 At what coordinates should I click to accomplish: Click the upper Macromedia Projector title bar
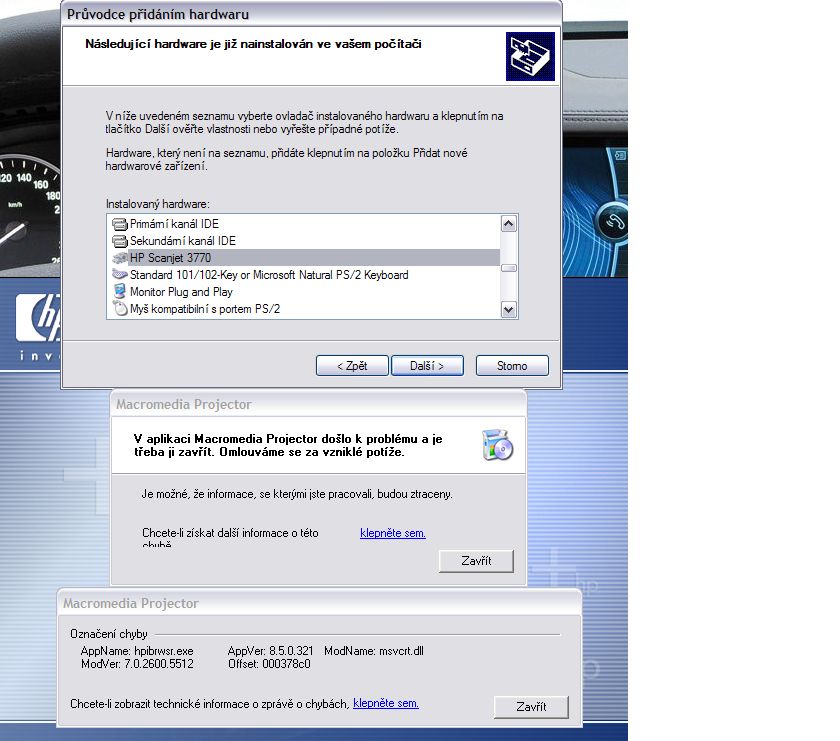[318, 404]
